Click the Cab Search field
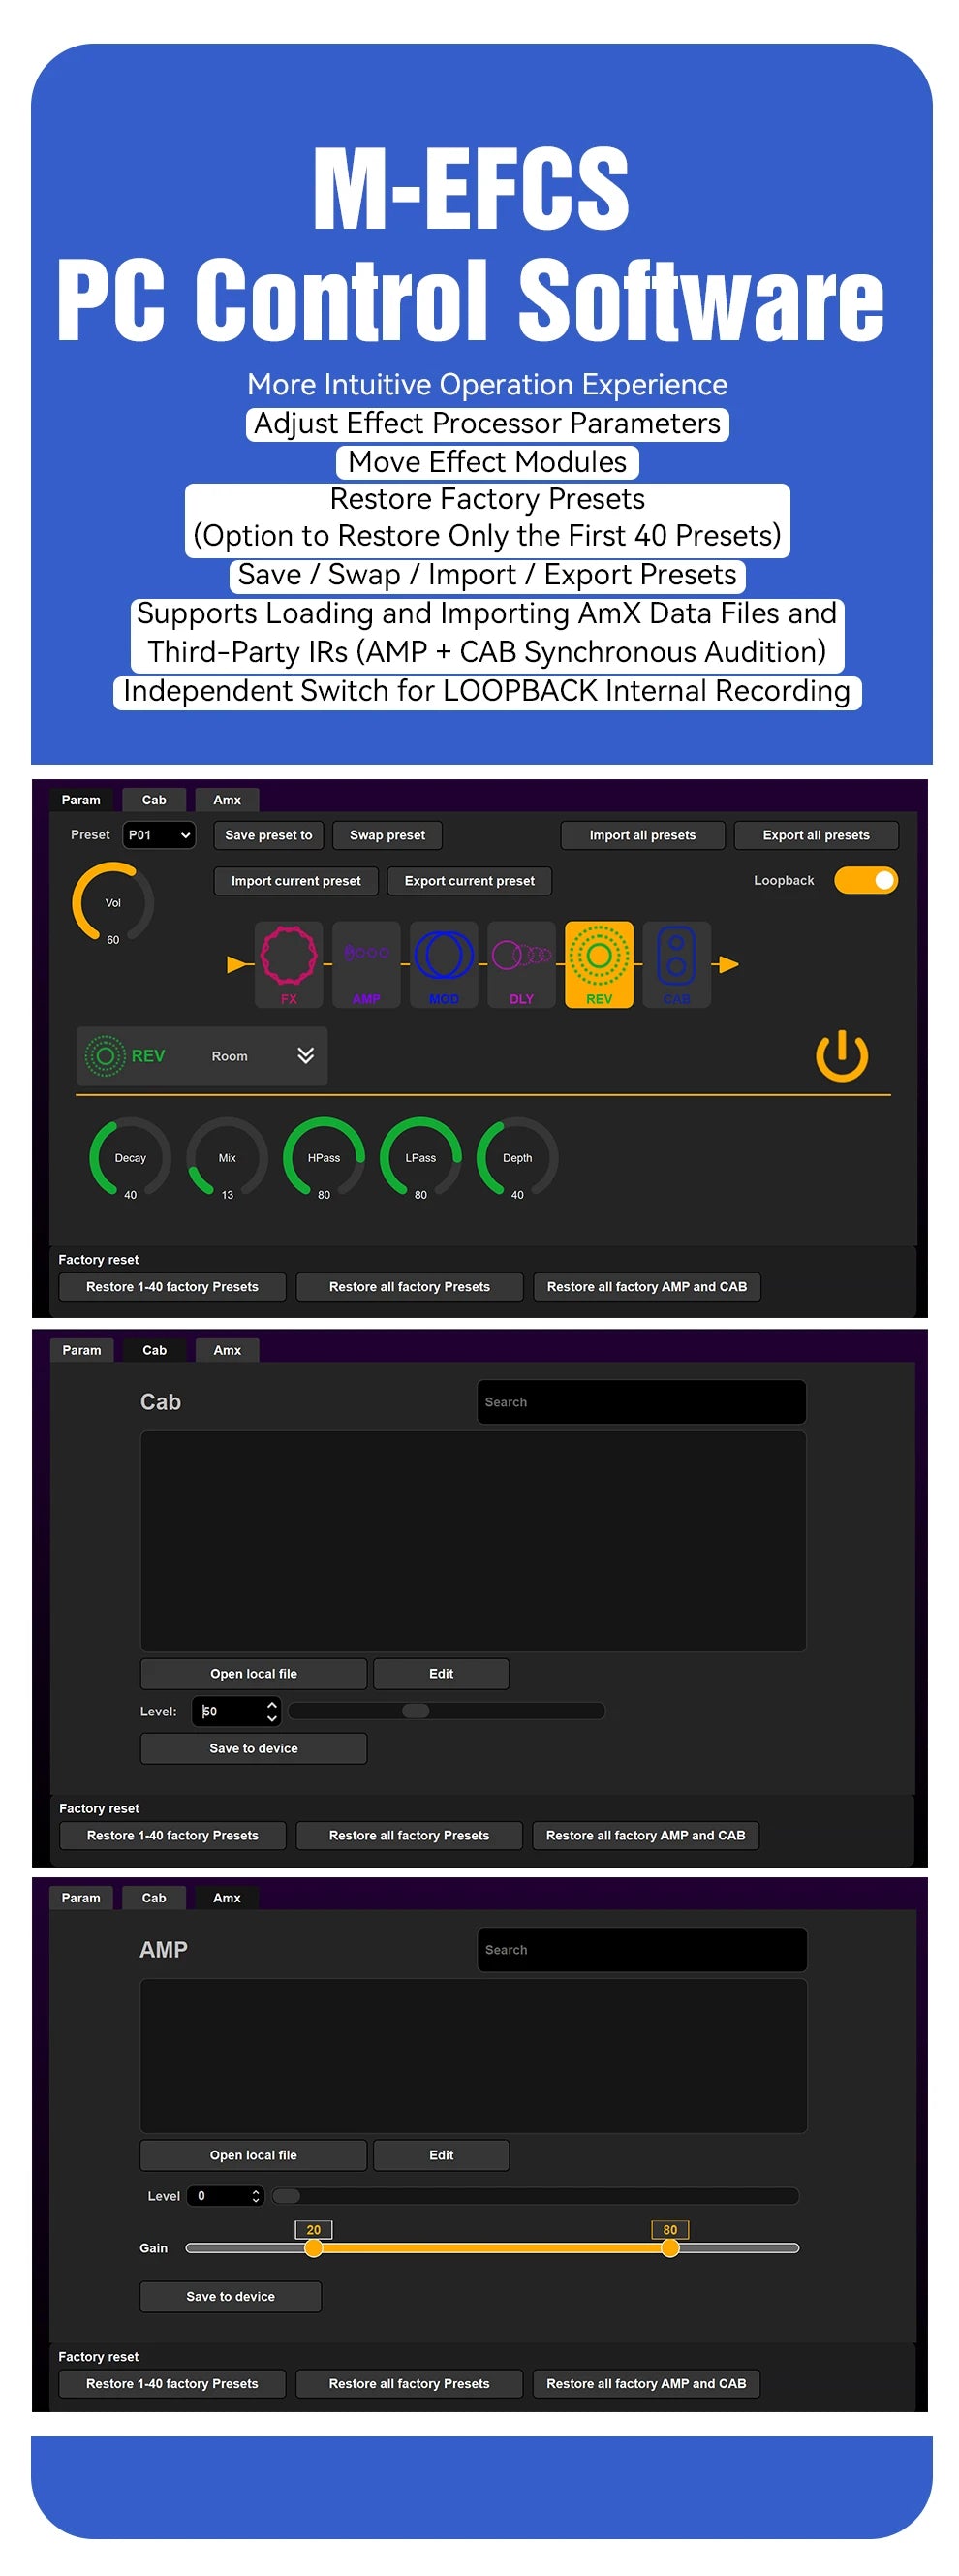 click(x=642, y=1402)
